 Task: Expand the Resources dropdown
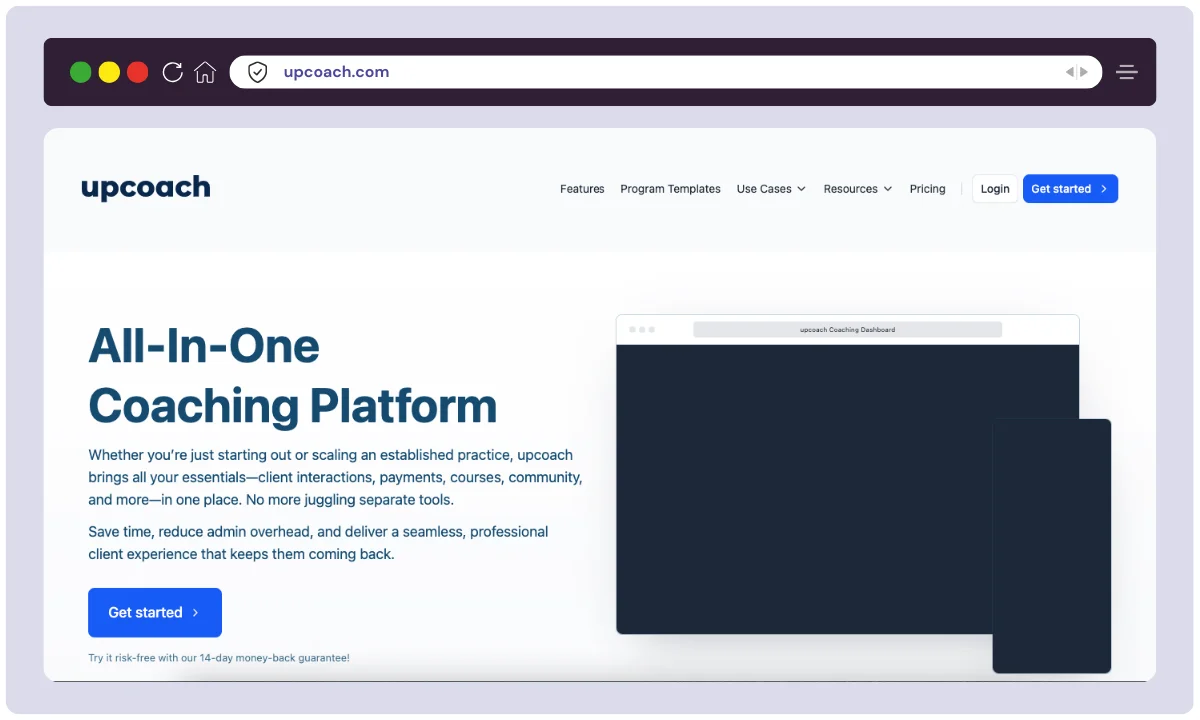(x=858, y=189)
